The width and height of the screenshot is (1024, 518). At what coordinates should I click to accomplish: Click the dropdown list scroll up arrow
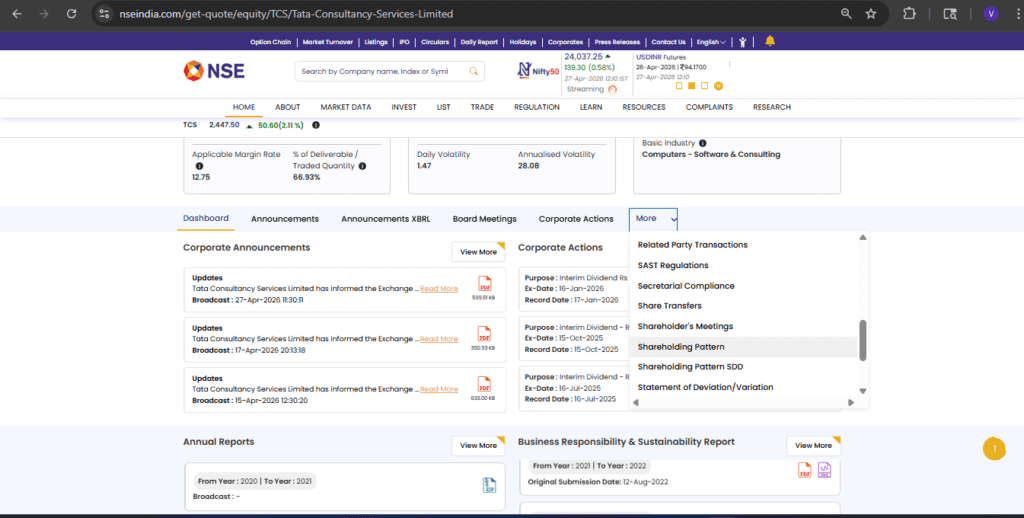click(863, 238)
